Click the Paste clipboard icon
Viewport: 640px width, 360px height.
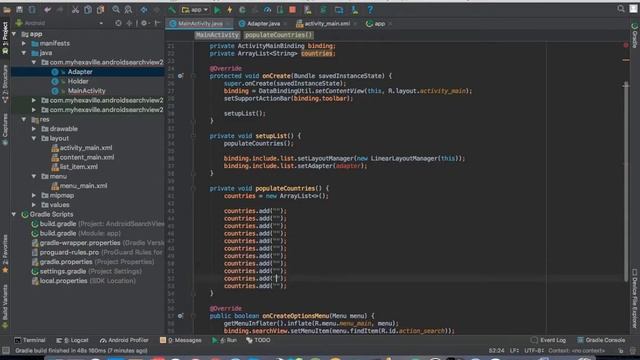click(100, 9)
